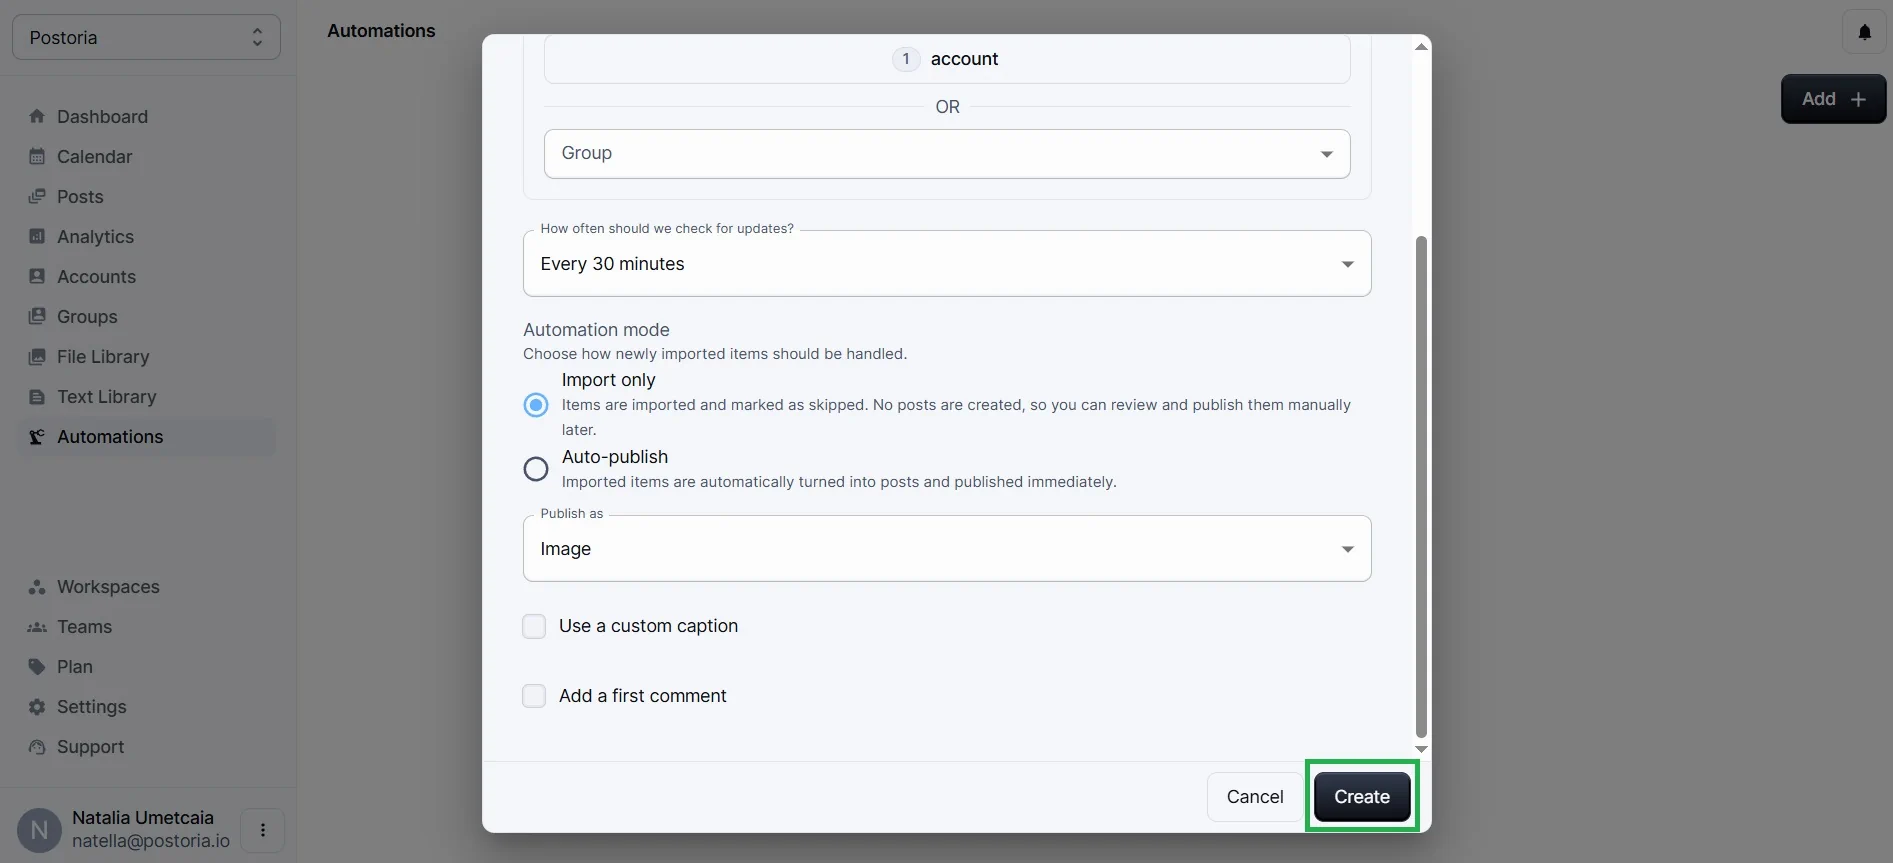Open user options three-dot menu

click(263, 829)
